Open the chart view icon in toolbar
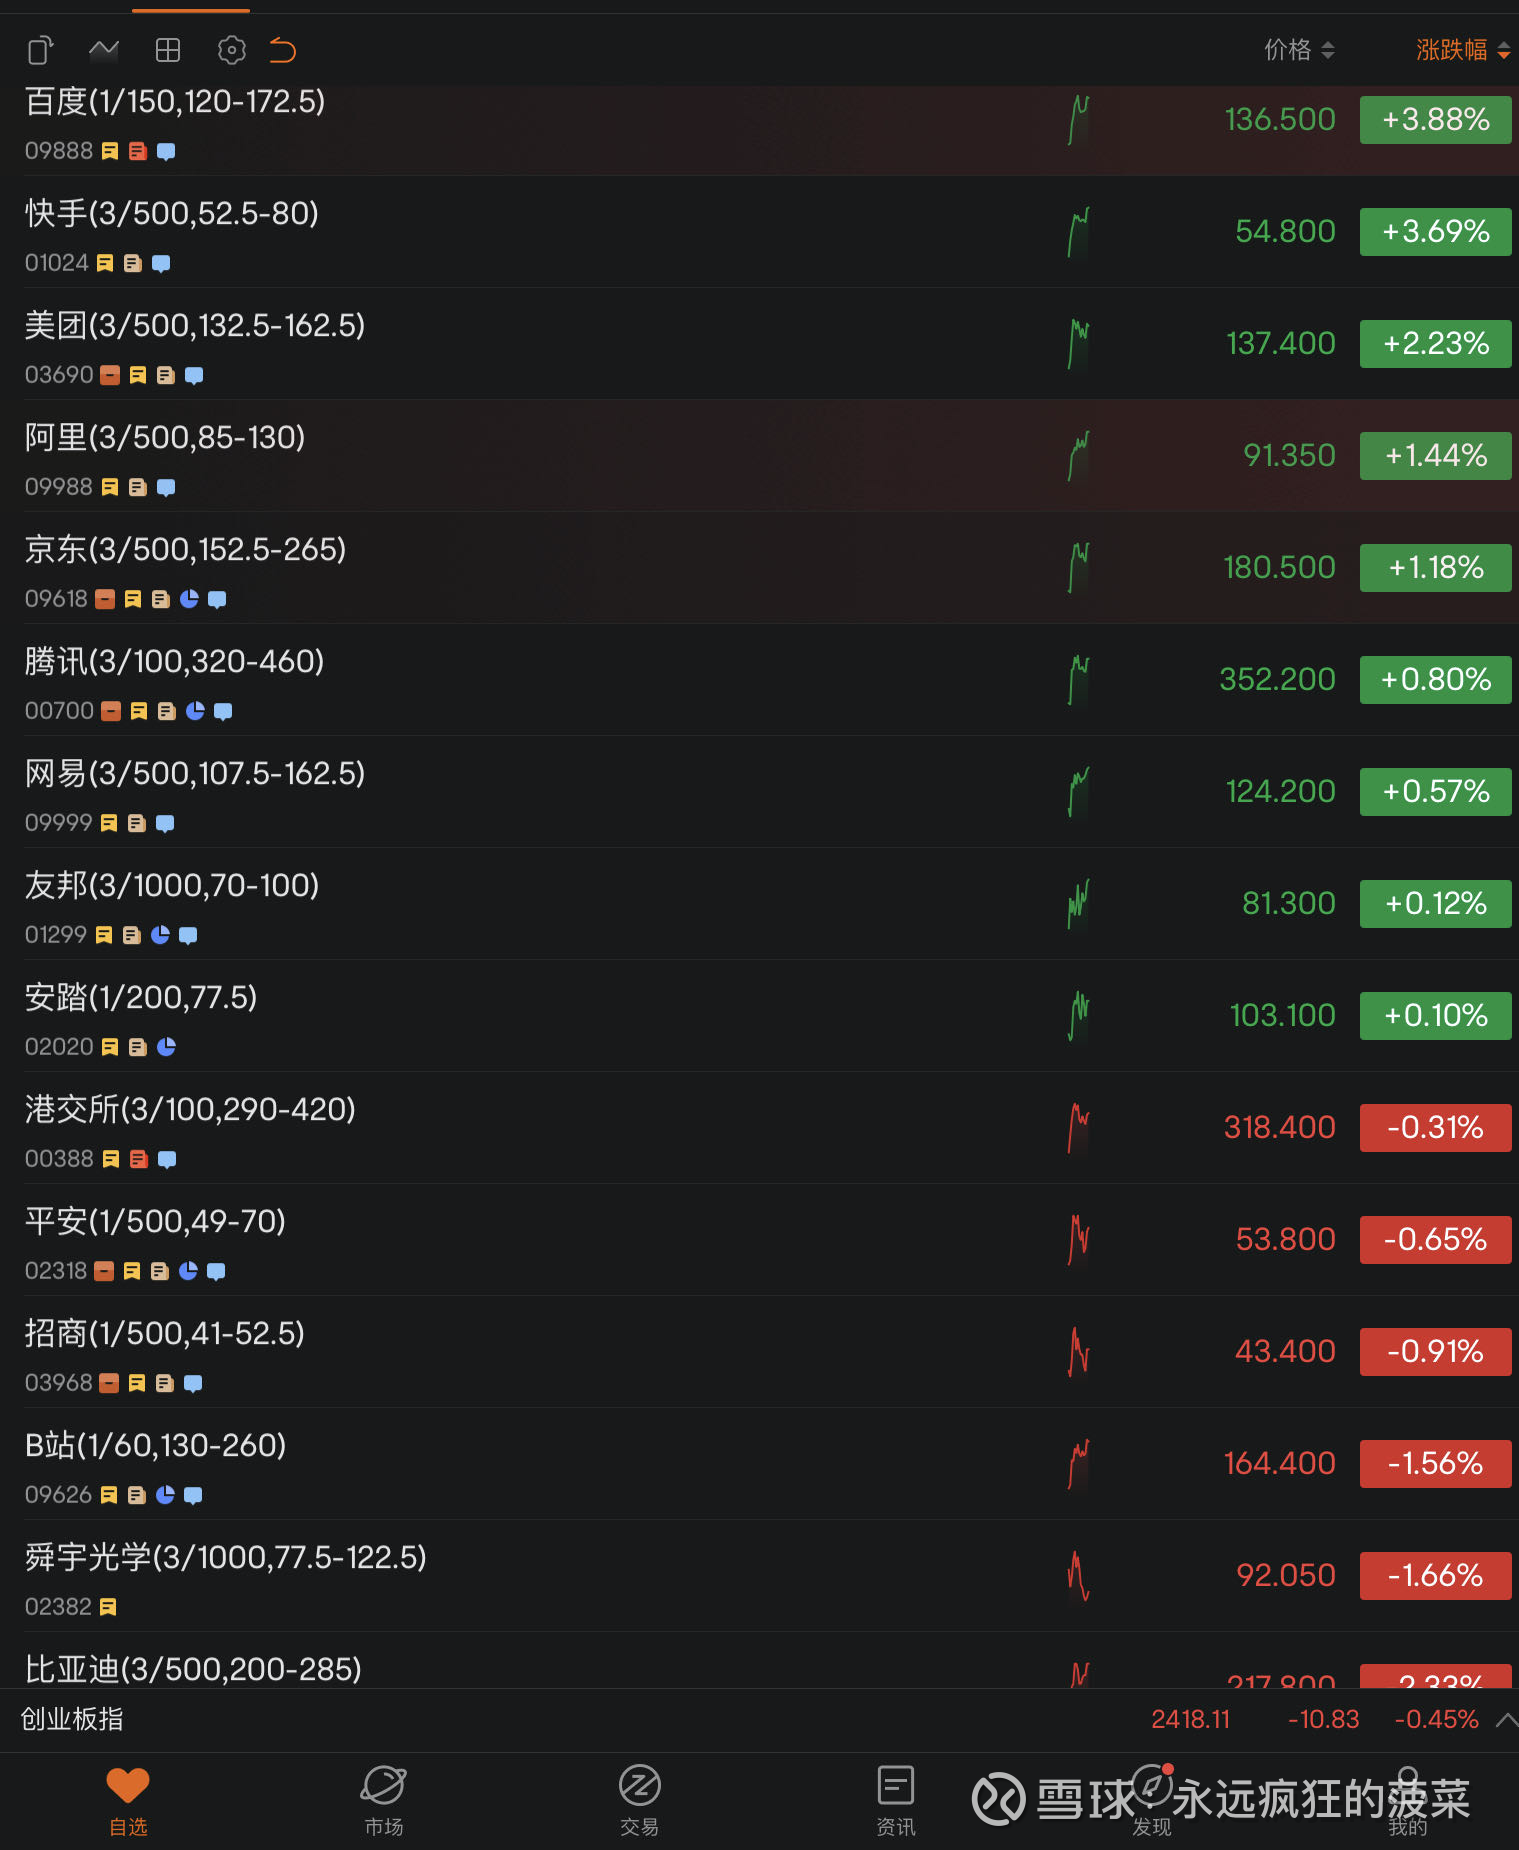Screen dimensions: 1519x1850 coord(103,50)
